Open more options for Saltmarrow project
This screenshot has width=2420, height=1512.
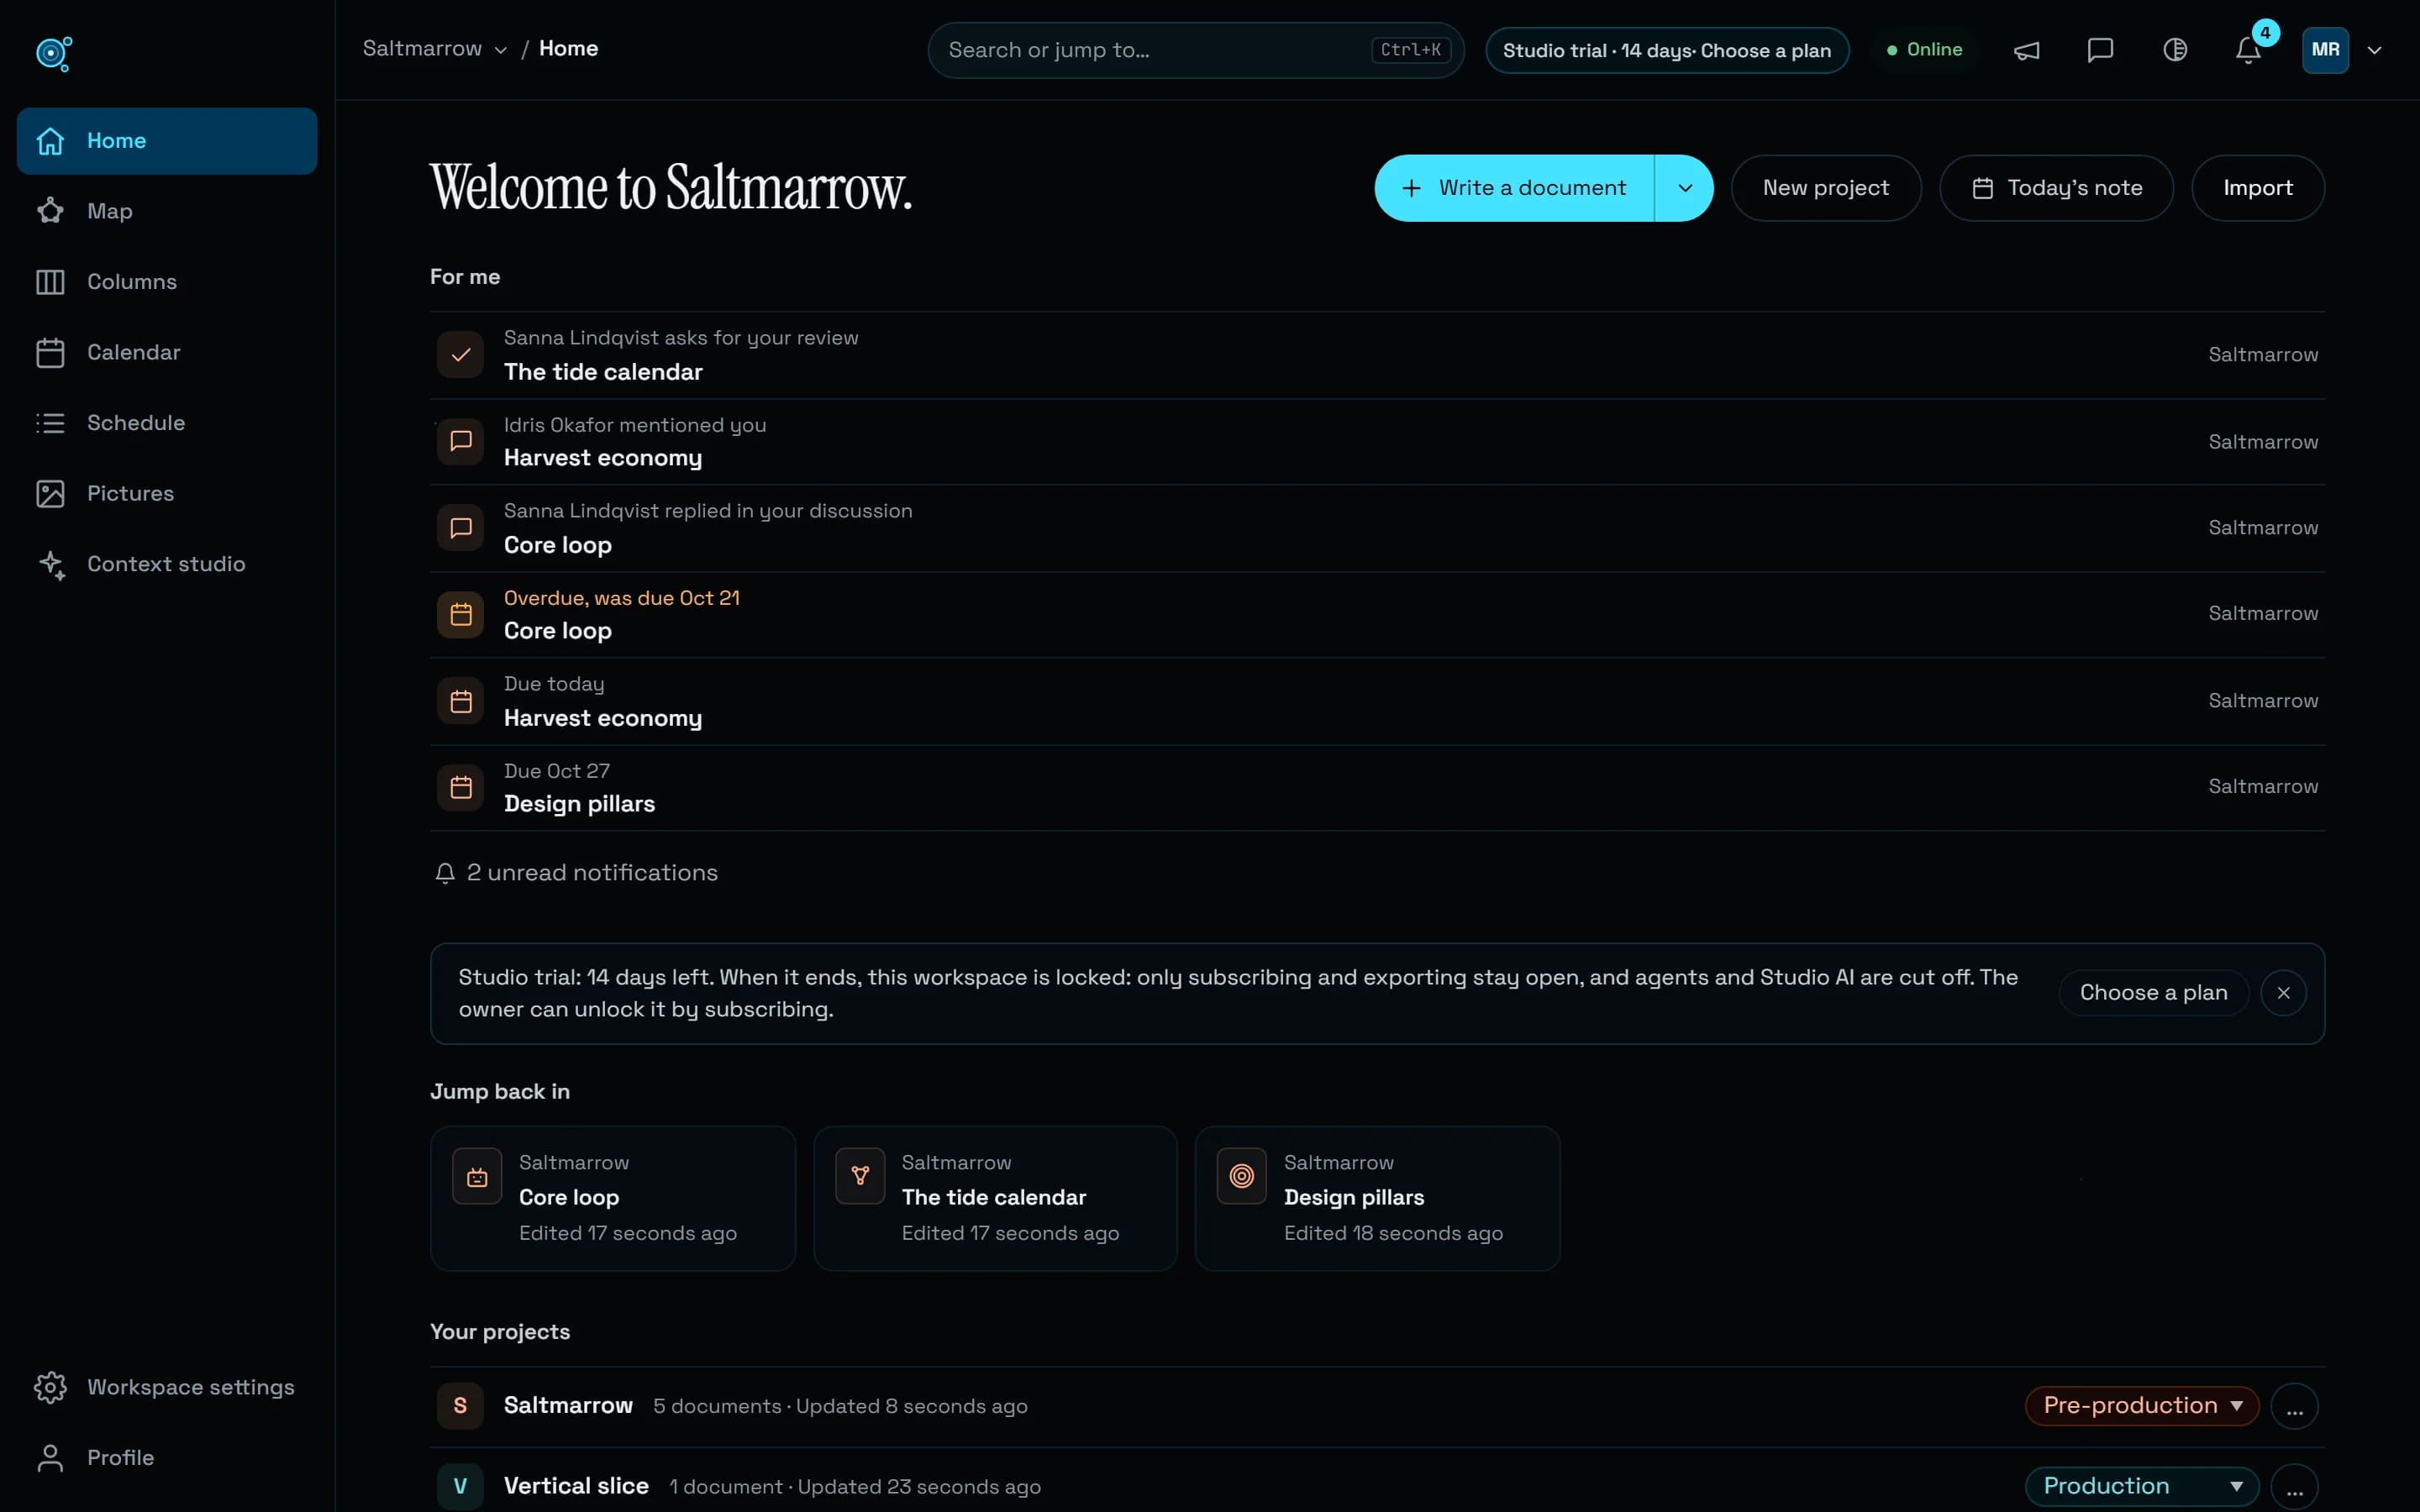2294,1407
